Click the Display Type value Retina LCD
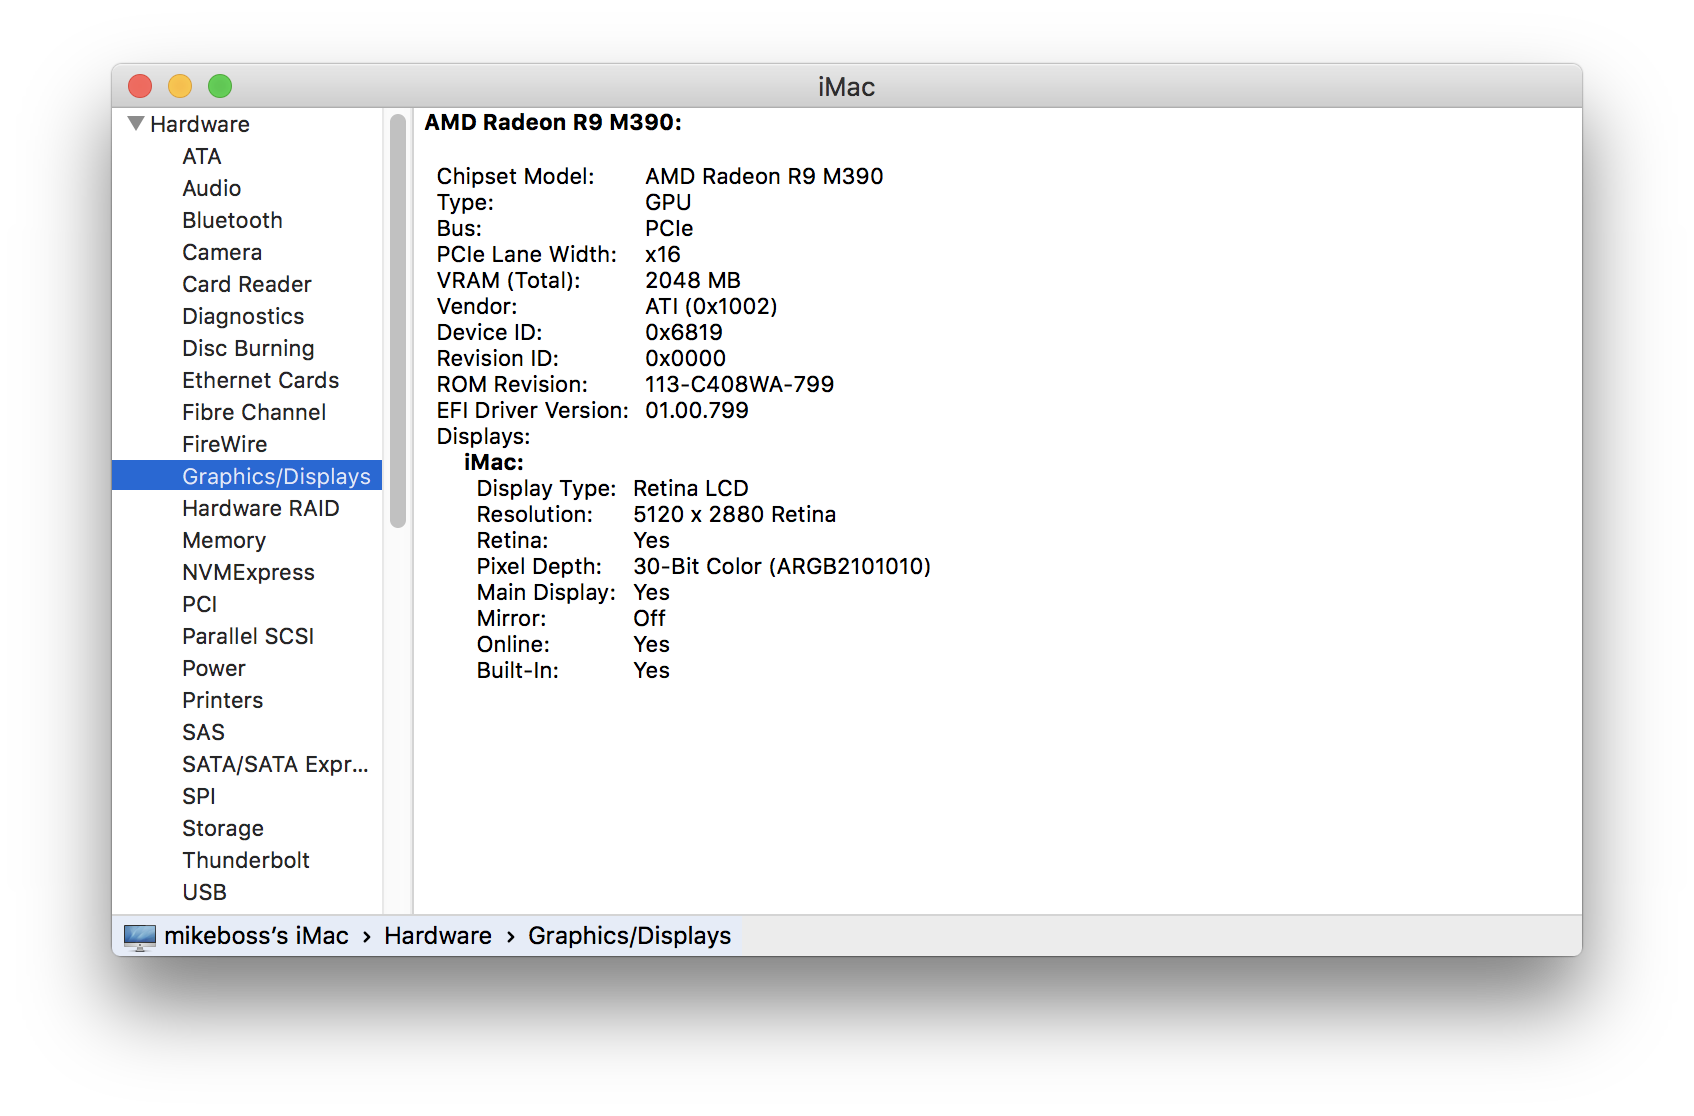The image size is (1694, 1116). coord(691,488)
